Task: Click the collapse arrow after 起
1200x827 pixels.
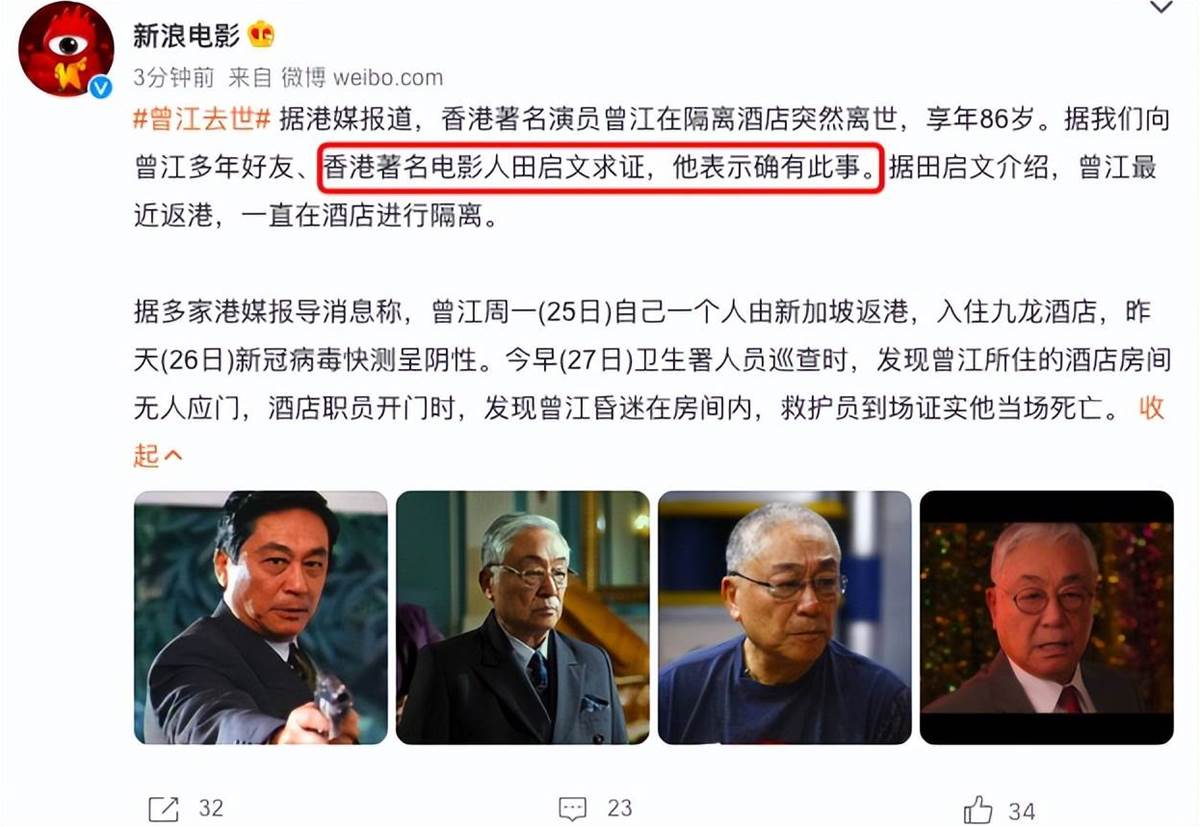Action: coord(172,456)
